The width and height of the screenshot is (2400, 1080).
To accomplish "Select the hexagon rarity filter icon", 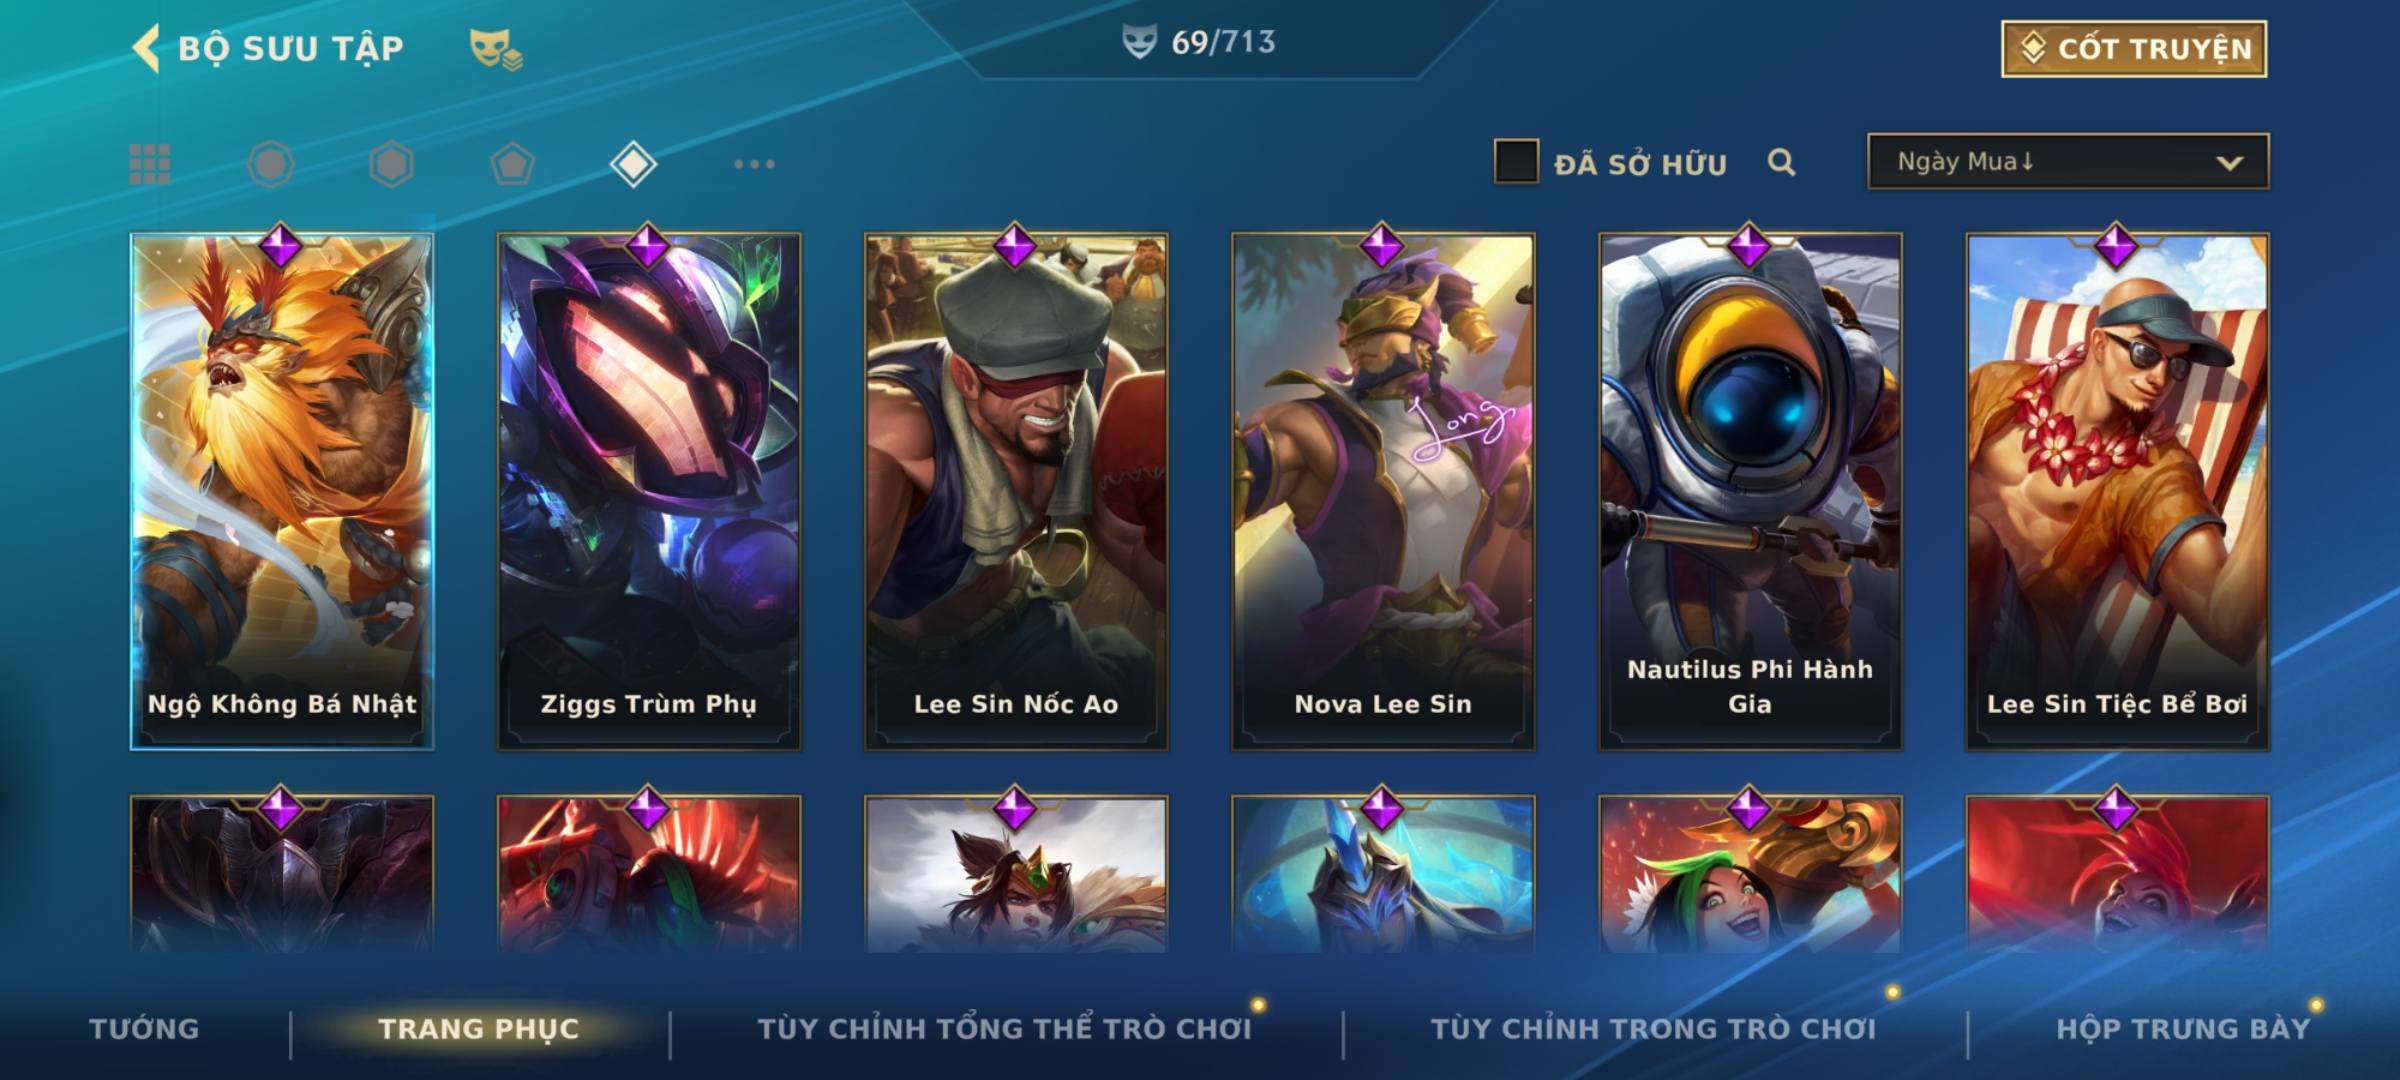I will (391, 164).
